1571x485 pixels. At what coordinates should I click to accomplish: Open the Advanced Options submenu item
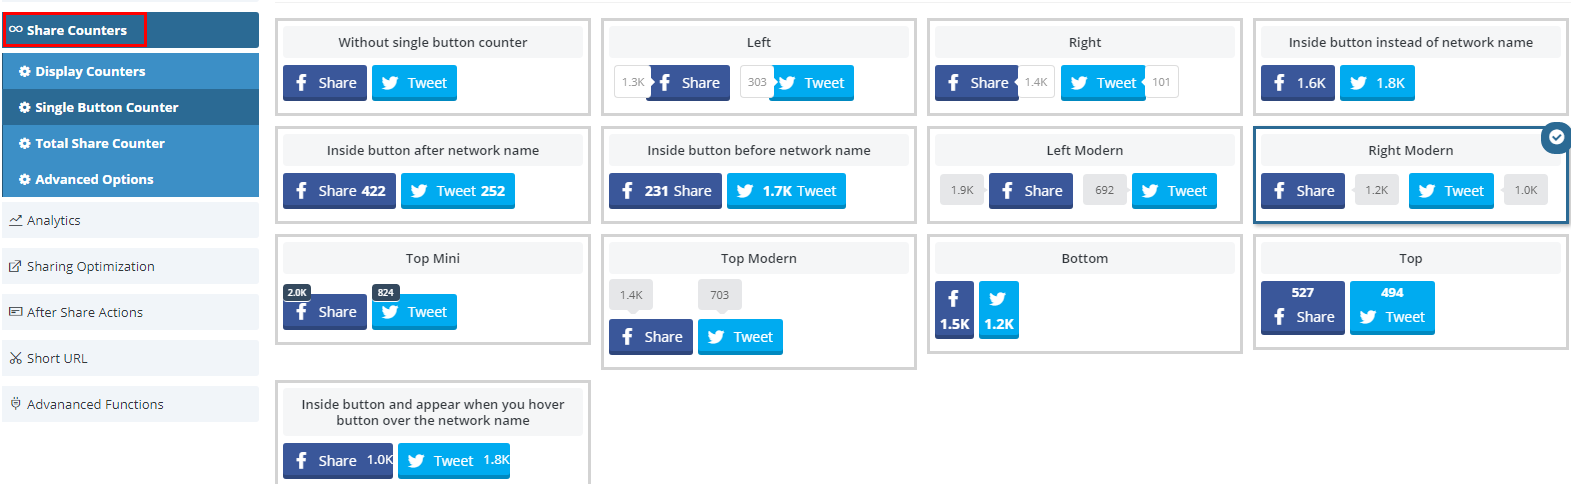coord(130,179)
